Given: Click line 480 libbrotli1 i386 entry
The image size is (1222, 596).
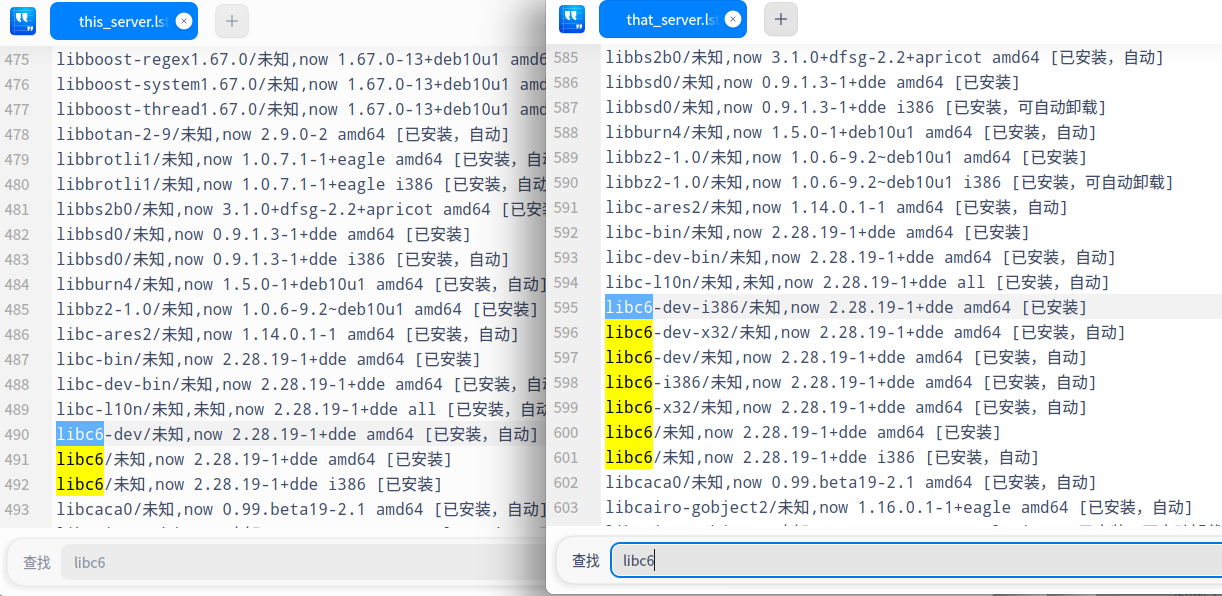Looking at the screenshot, I should click(301, 184).
